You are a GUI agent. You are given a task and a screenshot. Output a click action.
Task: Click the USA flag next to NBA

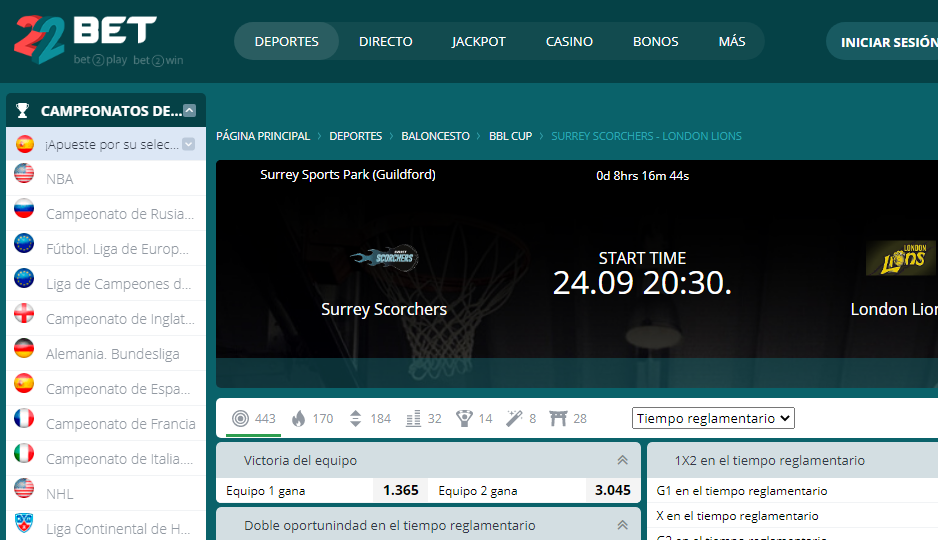[24, 173]
